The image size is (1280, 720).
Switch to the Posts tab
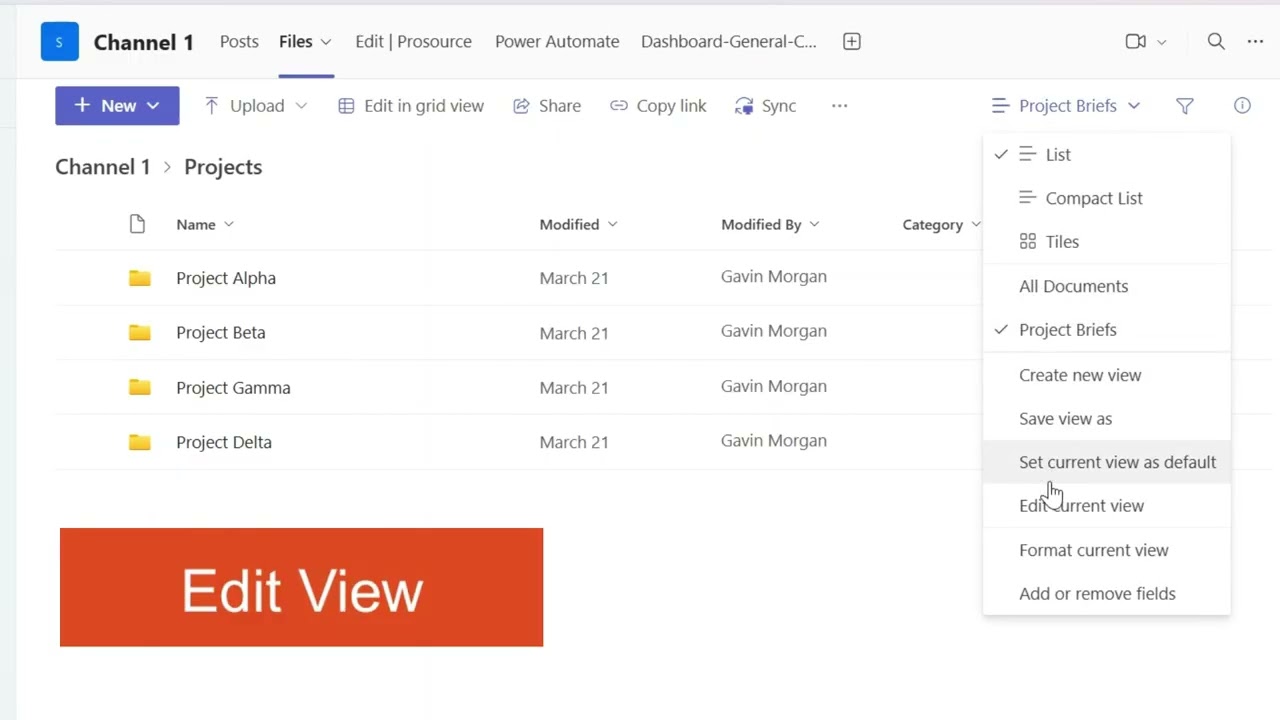(239, 42)
